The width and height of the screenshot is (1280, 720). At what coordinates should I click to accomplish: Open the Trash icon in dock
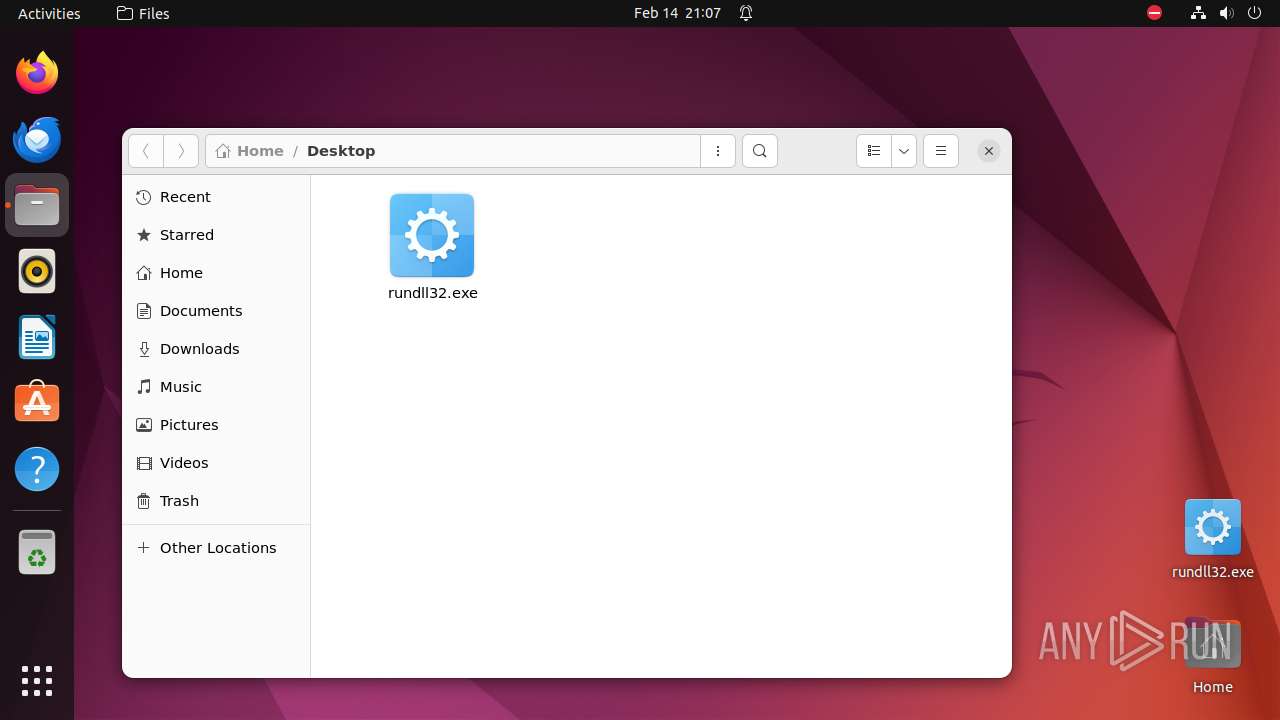pyautogui.click(x=37, y=552)
